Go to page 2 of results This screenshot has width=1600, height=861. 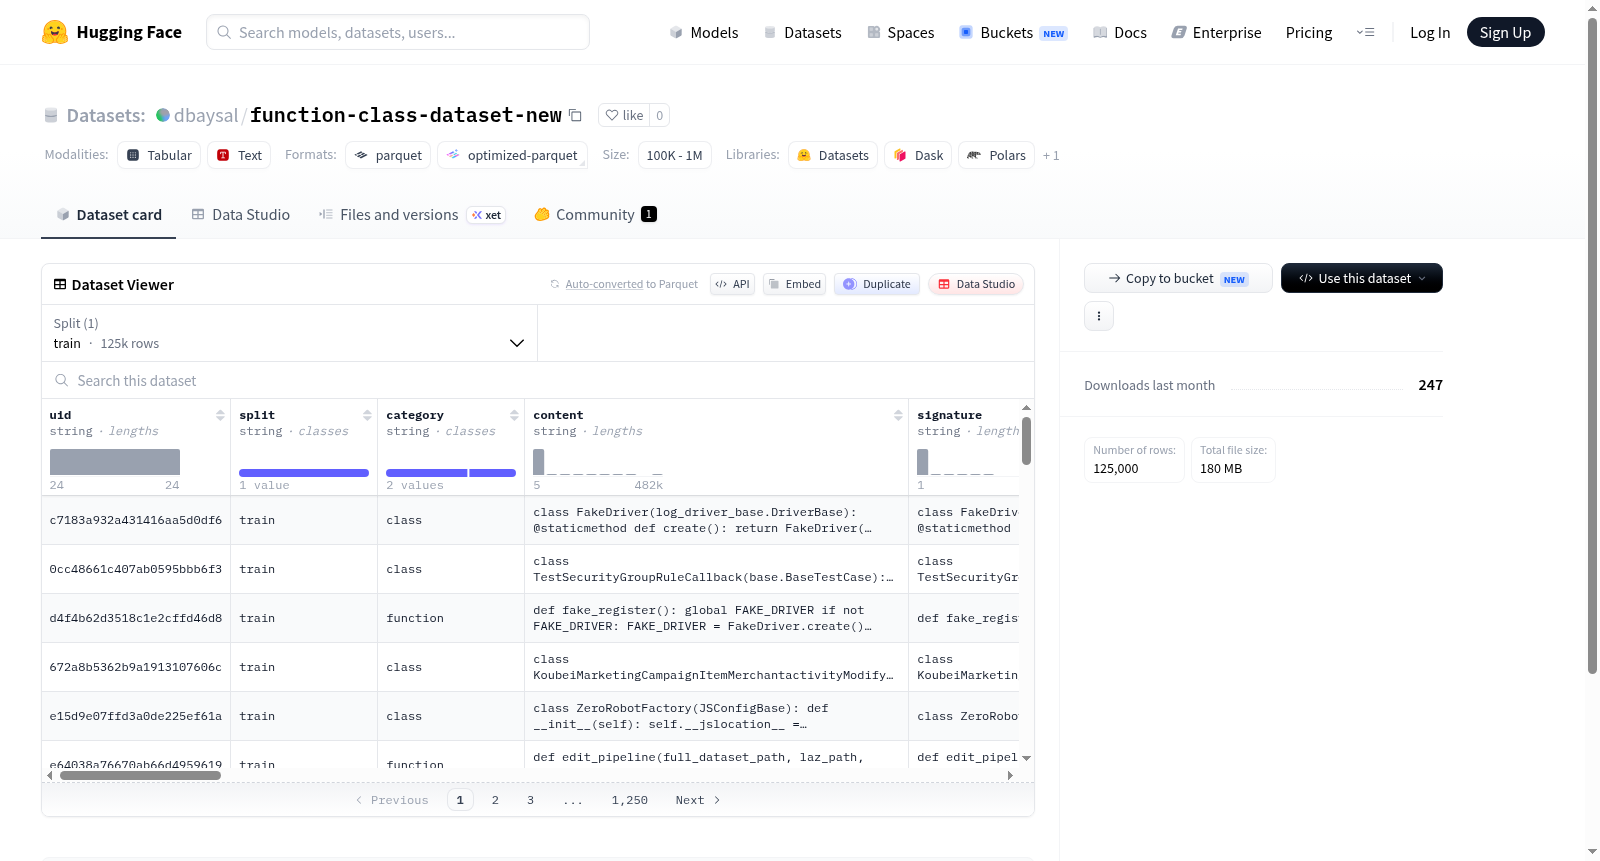click(495, 800)
